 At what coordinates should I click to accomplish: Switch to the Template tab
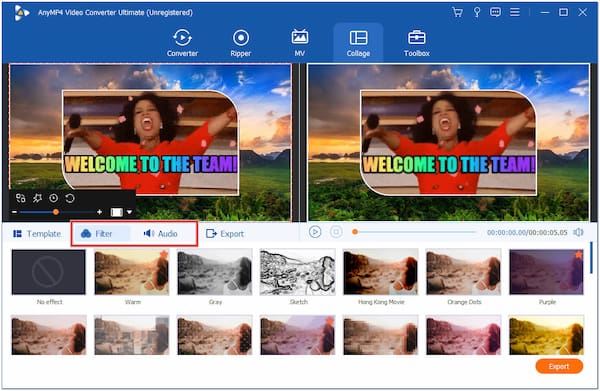(37, 234)
